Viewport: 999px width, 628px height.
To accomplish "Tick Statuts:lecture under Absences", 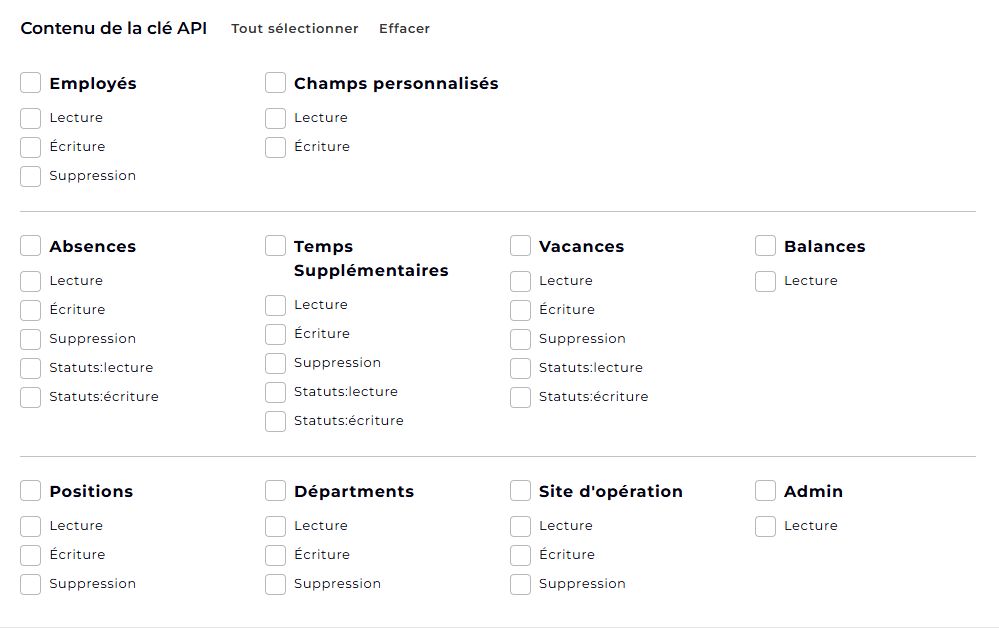I will point(31,368).
